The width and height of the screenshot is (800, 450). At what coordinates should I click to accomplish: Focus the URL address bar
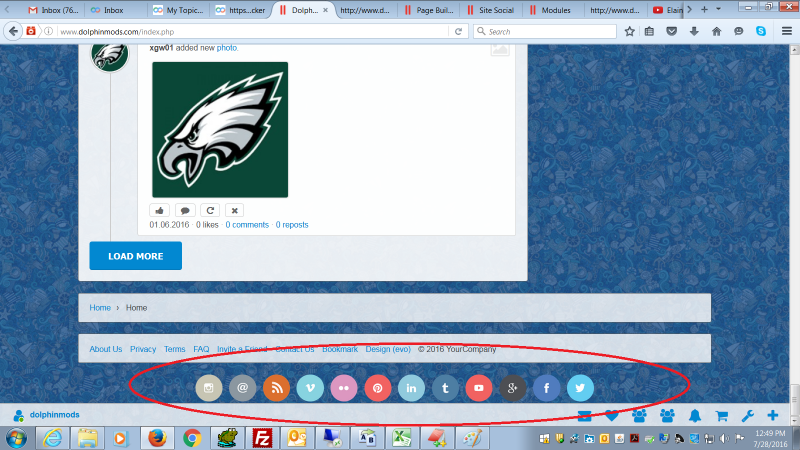[x=253, y=32]
